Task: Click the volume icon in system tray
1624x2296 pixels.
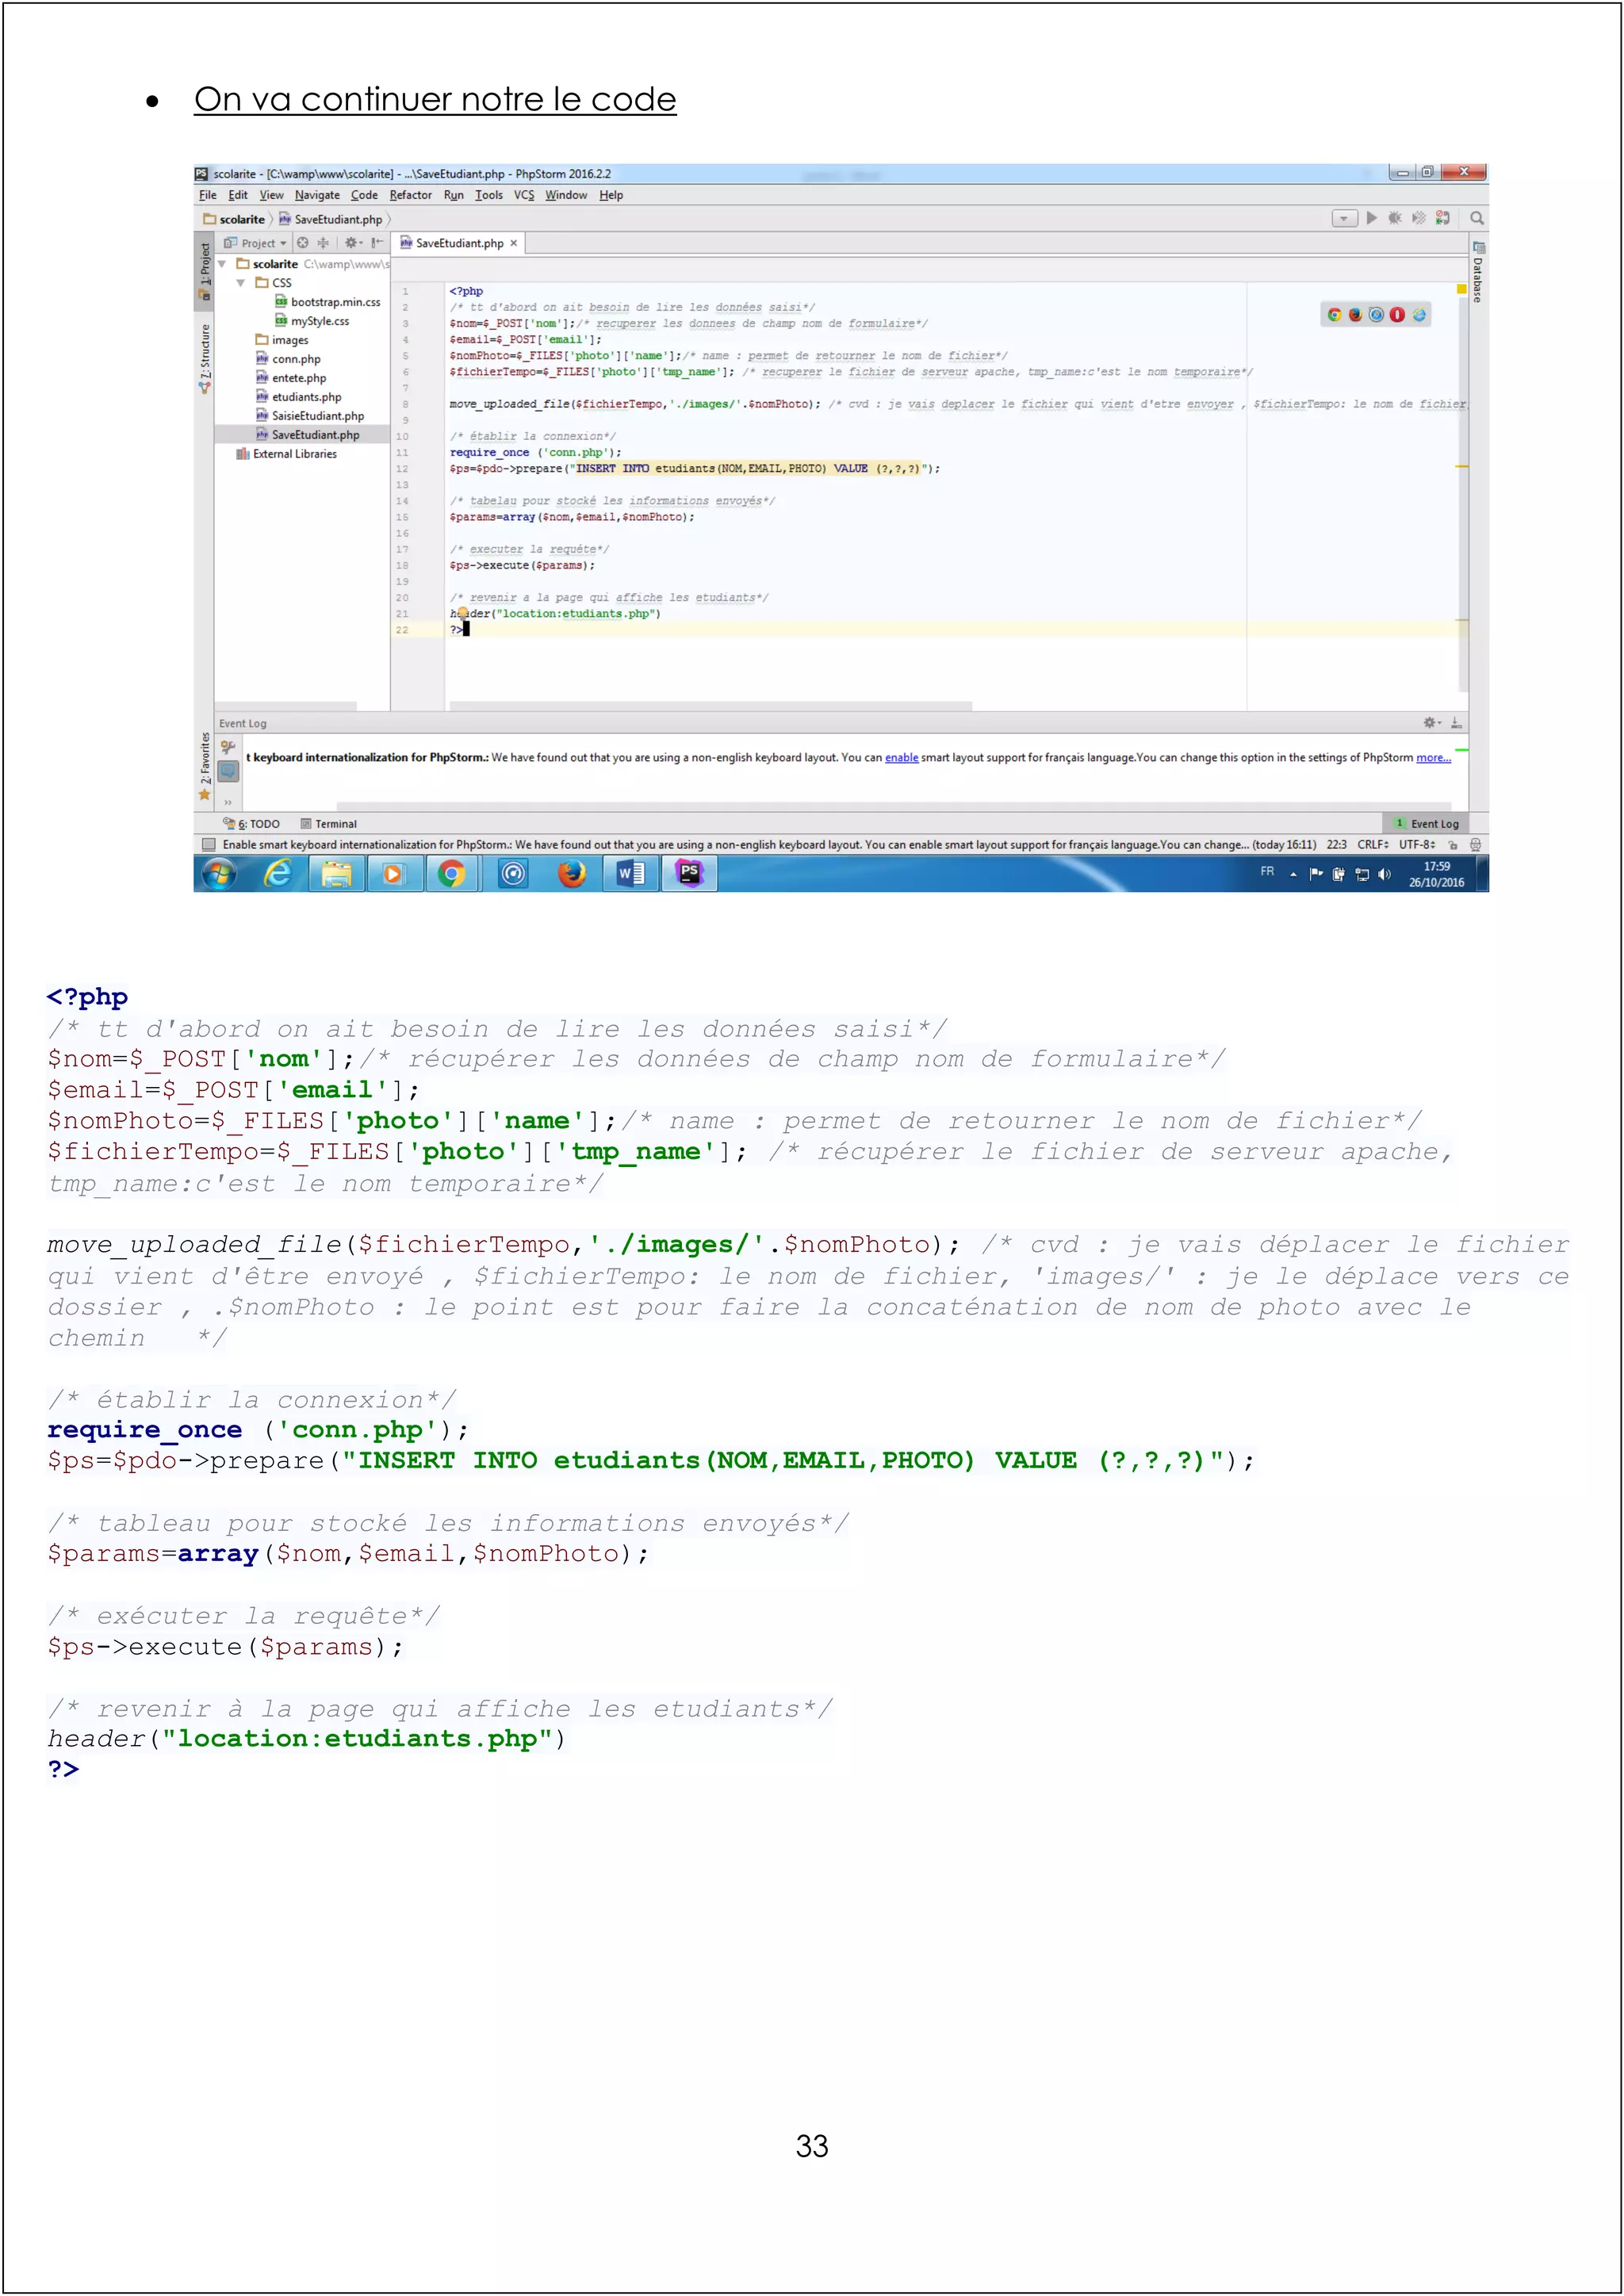Action: pyautogui.click(x=1384, y=874)
